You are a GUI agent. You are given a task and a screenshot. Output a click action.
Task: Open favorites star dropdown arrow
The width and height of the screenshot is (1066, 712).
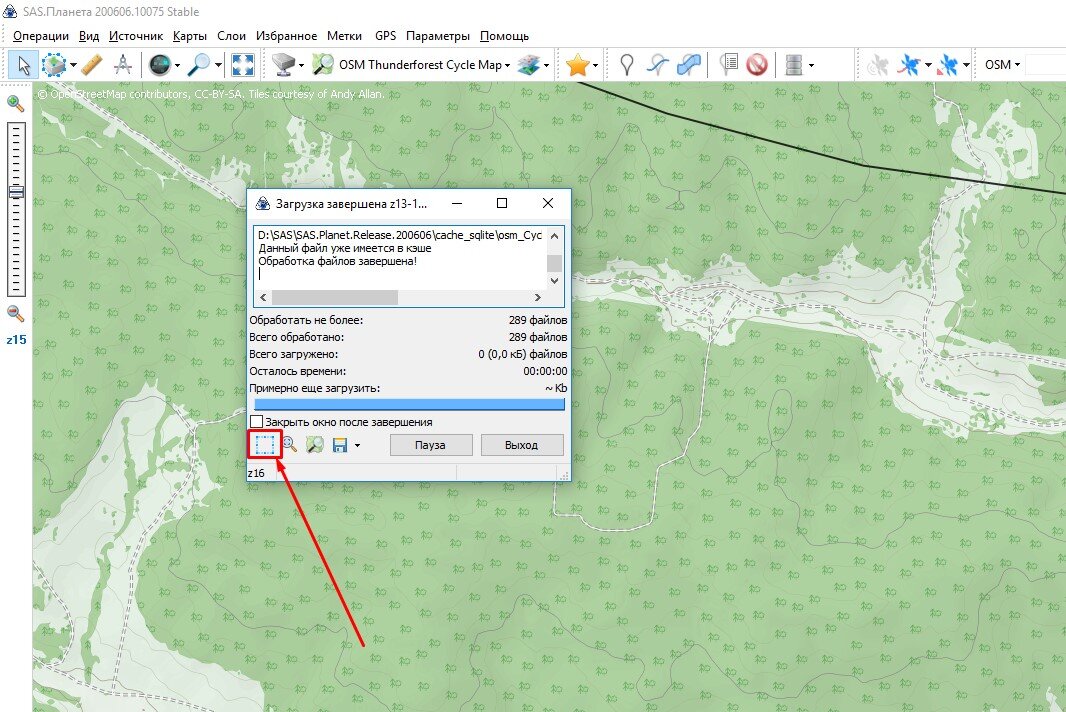[596, 65]
